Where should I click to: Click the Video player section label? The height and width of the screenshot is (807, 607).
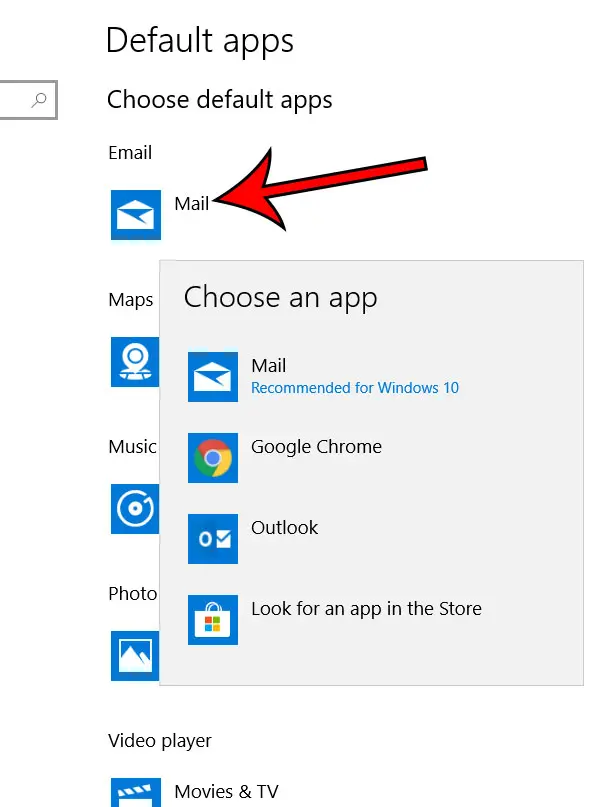[160, 741]
